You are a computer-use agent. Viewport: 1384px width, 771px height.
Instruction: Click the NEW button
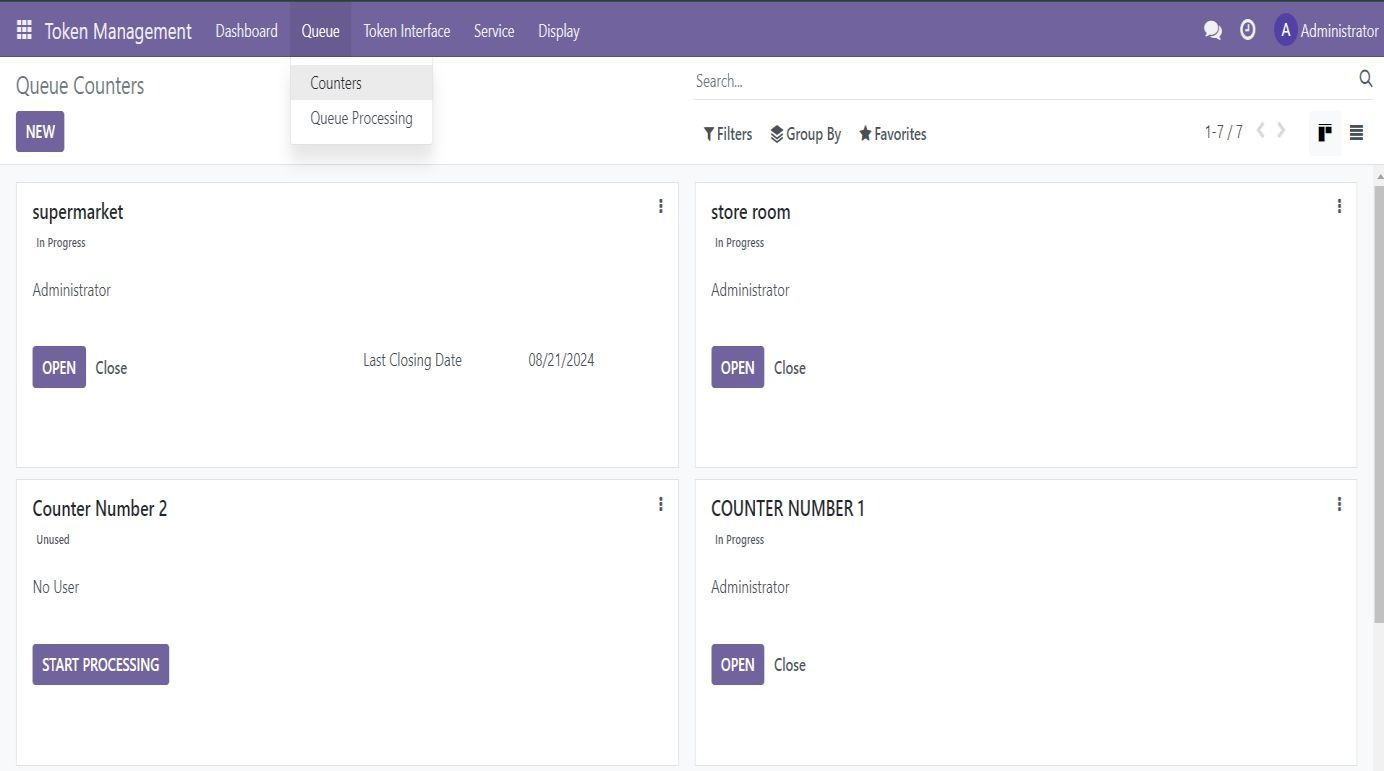[x=40, y=132]
